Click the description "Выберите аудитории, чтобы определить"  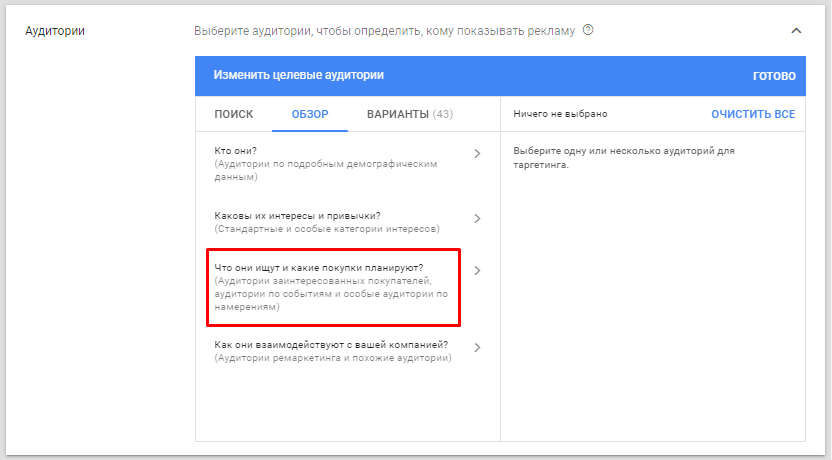tap(384, 31)
